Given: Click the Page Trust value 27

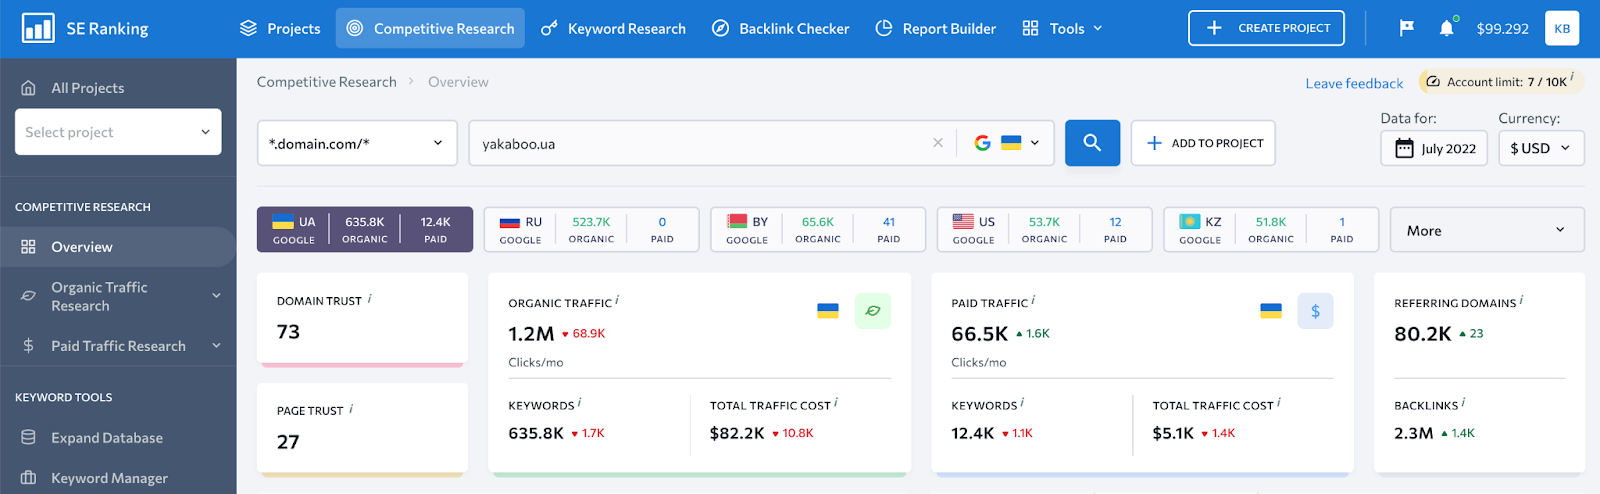Looking at the screenshot, I should pos(288,442).
